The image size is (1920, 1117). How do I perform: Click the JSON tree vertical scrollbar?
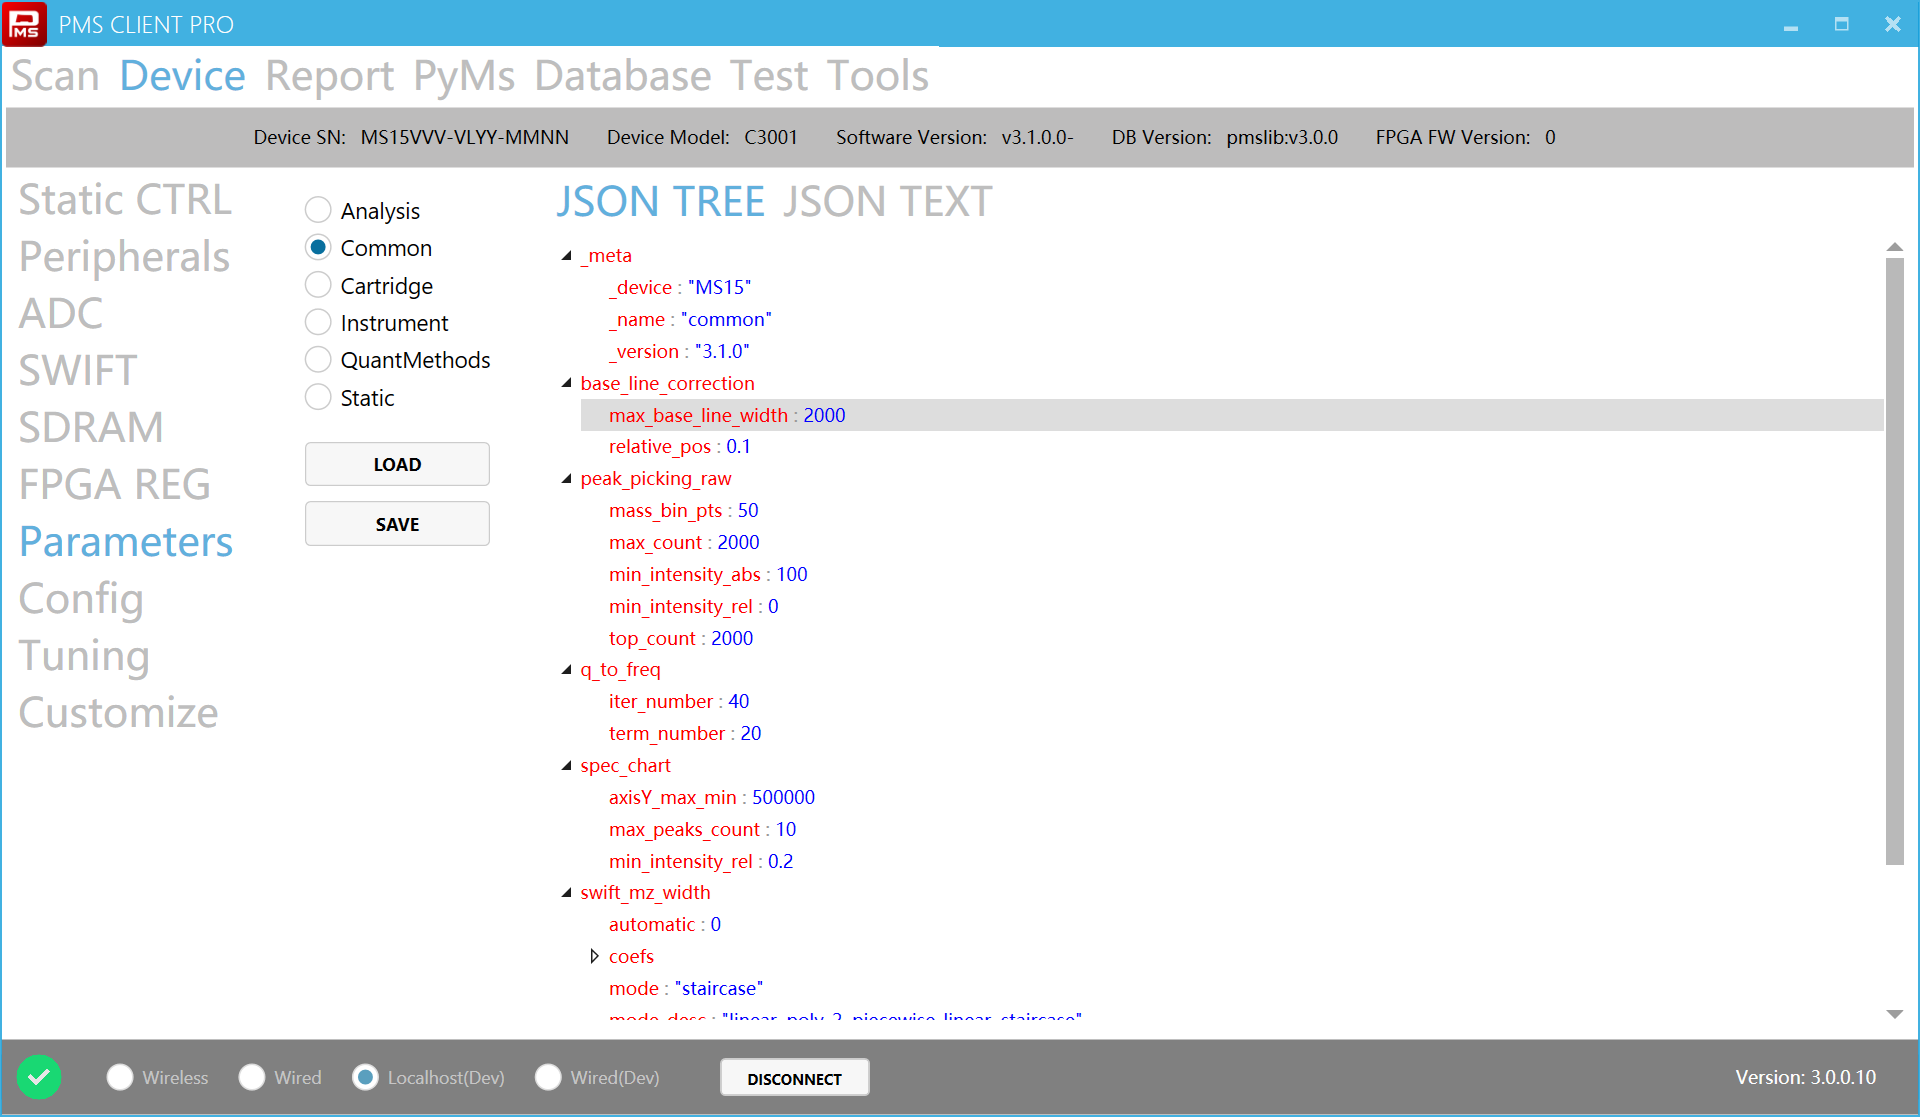[1894, 560]
